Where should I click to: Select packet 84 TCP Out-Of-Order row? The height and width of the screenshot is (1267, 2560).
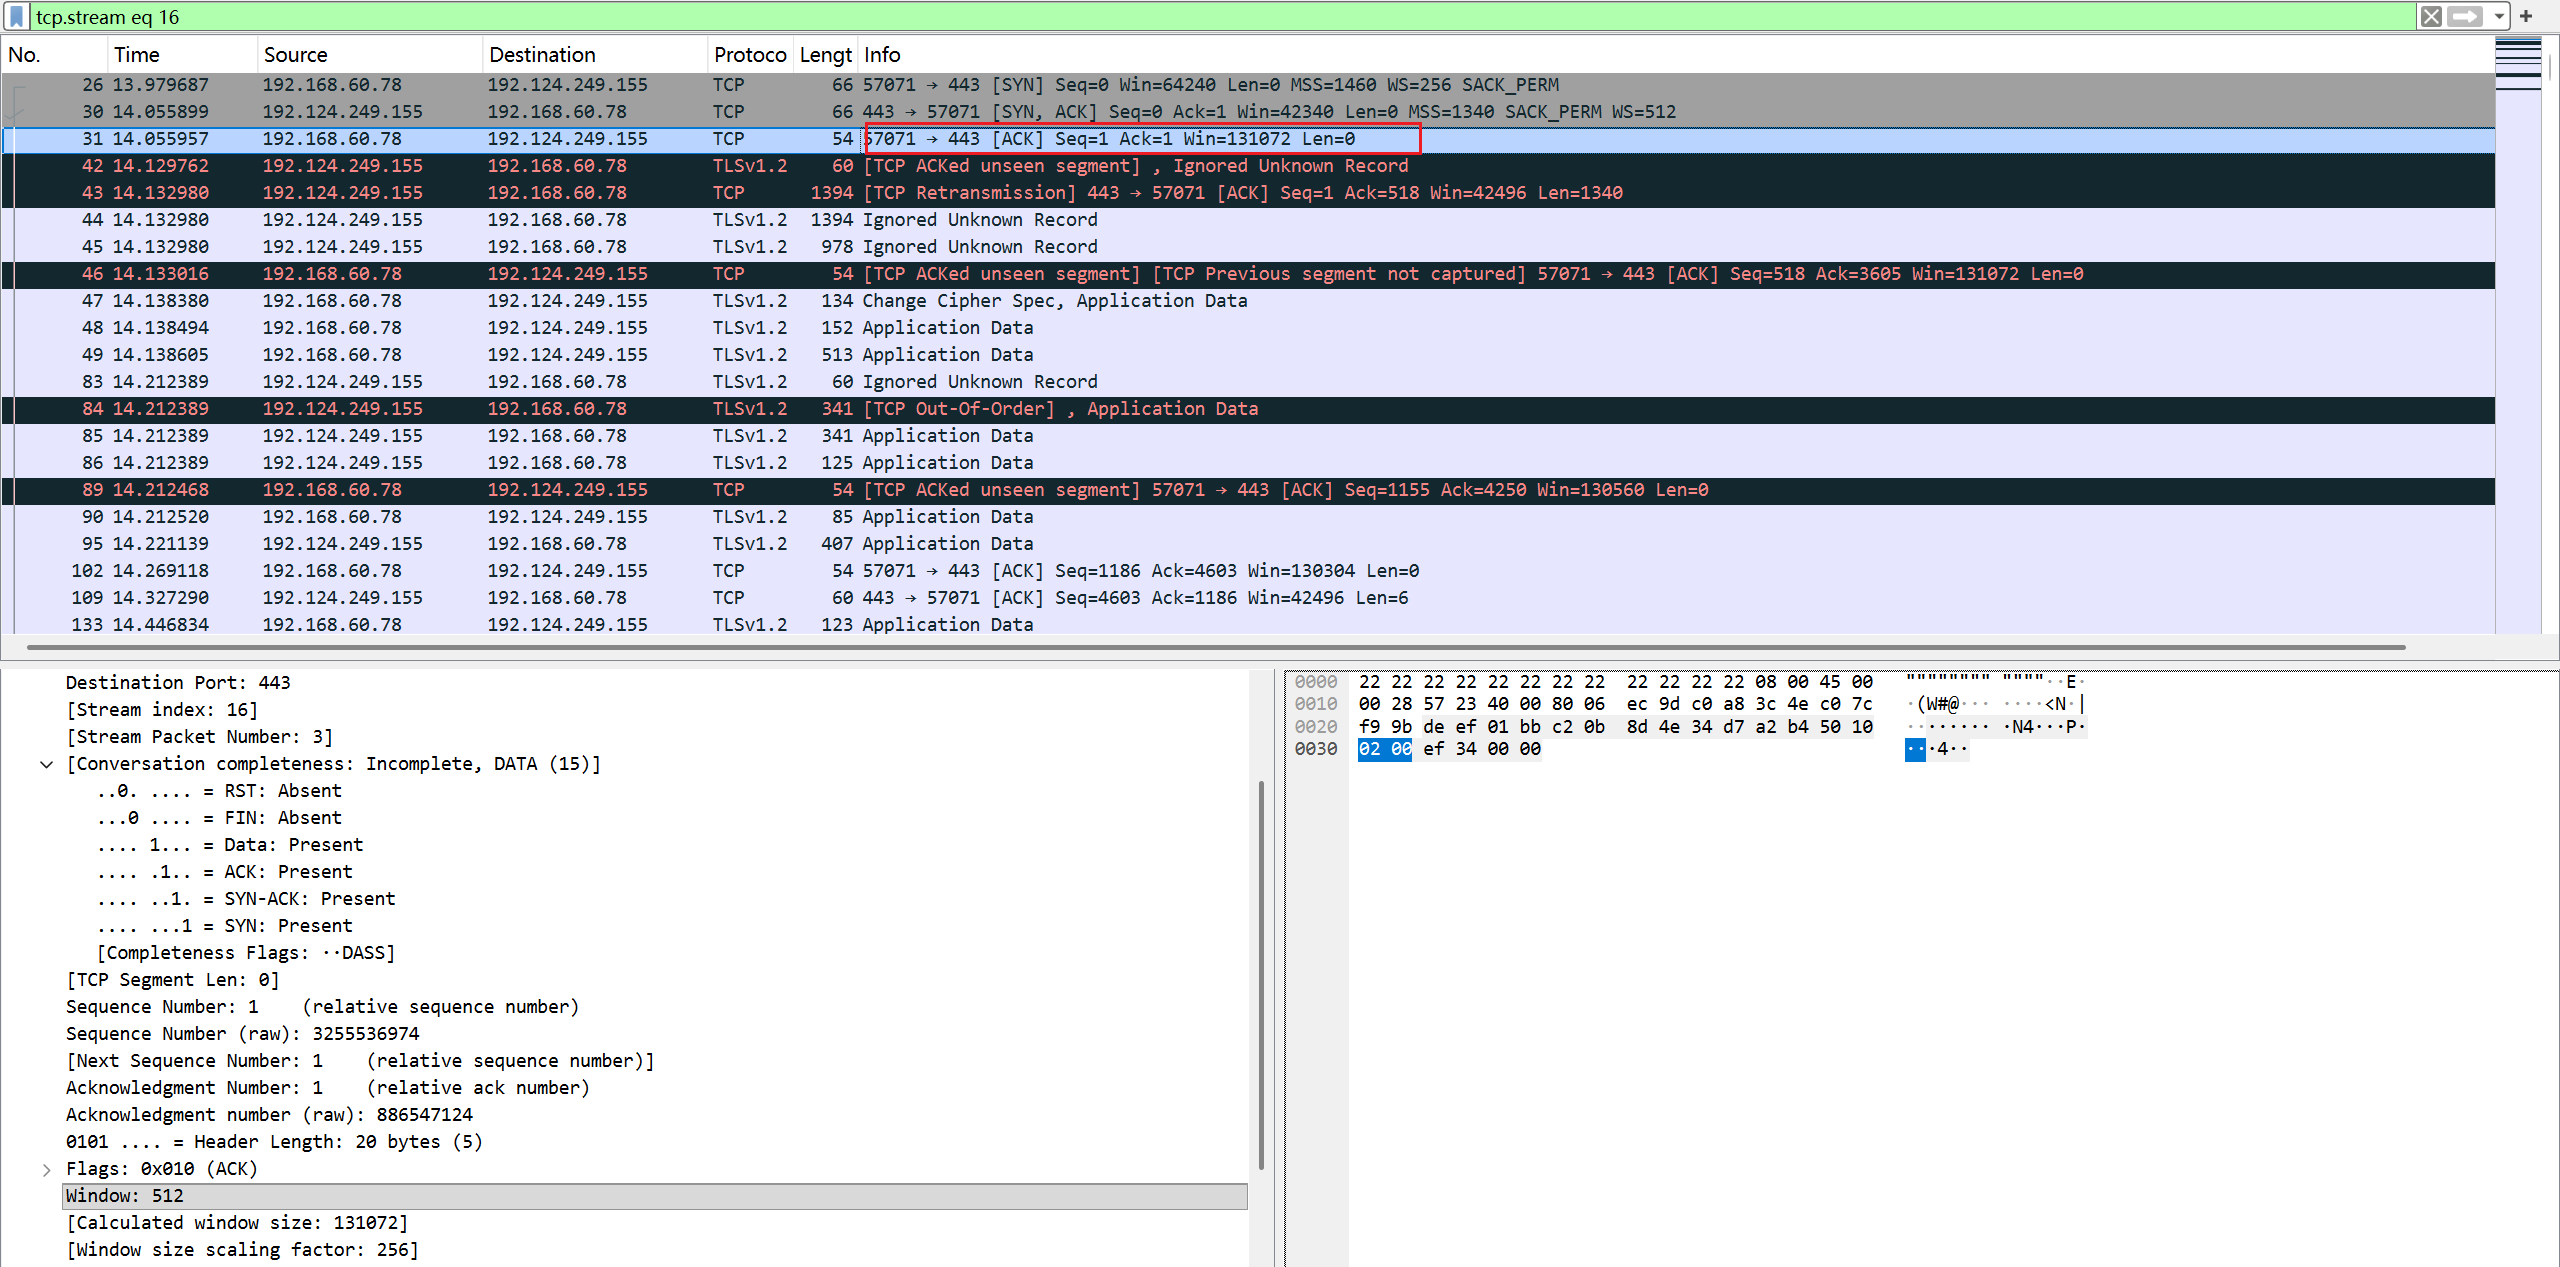click(x=1248, y=409)
